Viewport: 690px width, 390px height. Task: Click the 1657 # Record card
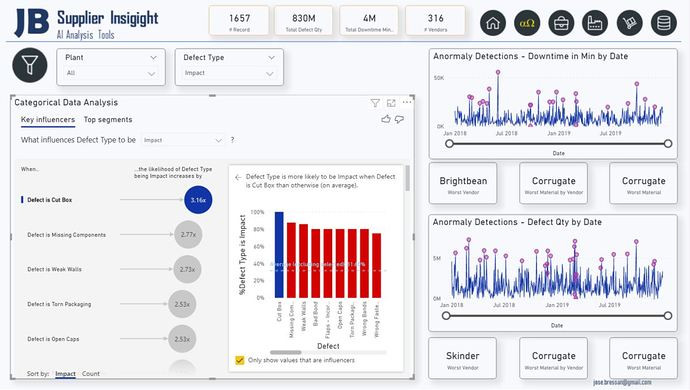pyautogui.click(x=239, y=21)
